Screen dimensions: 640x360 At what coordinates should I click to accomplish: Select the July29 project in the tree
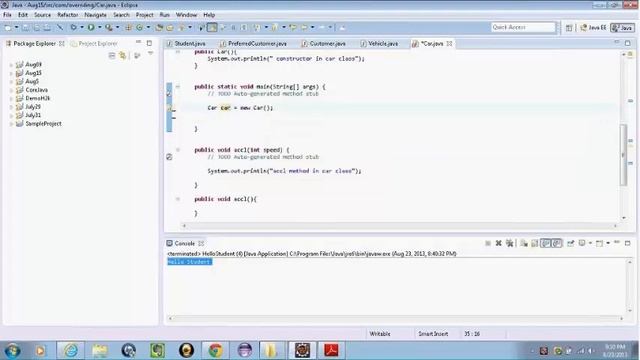pos(33,107)
